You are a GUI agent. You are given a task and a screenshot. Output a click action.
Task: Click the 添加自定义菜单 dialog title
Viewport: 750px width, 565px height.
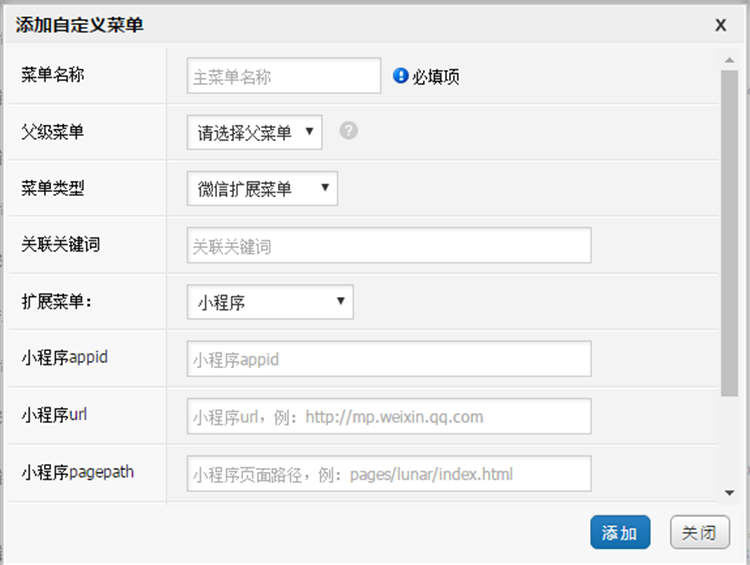coord(79,25)
